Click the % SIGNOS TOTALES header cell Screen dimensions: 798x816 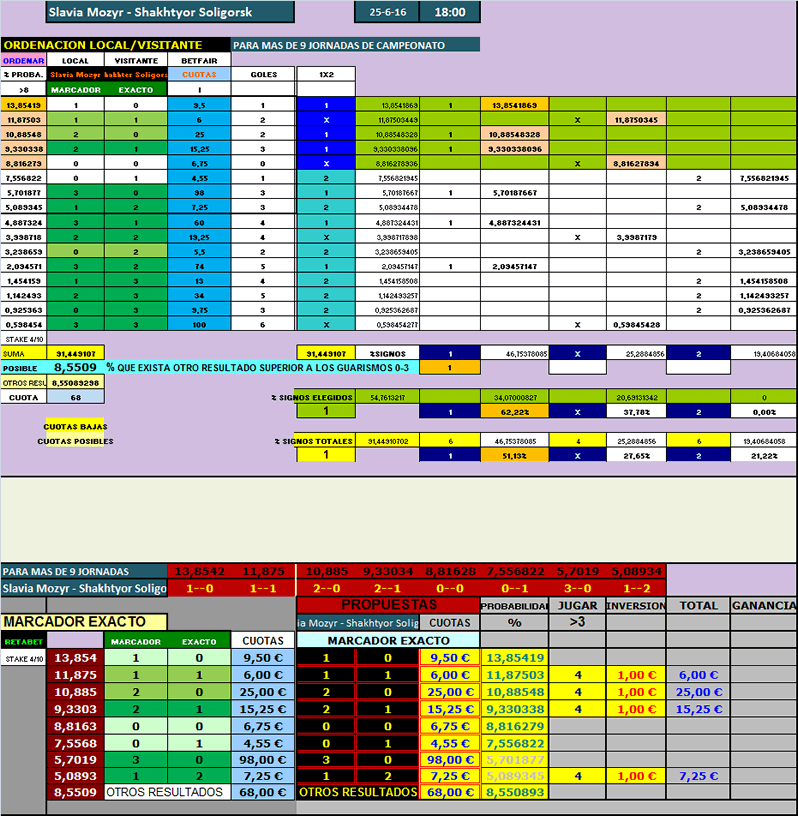pyautogui.click(x=314, y=441)
